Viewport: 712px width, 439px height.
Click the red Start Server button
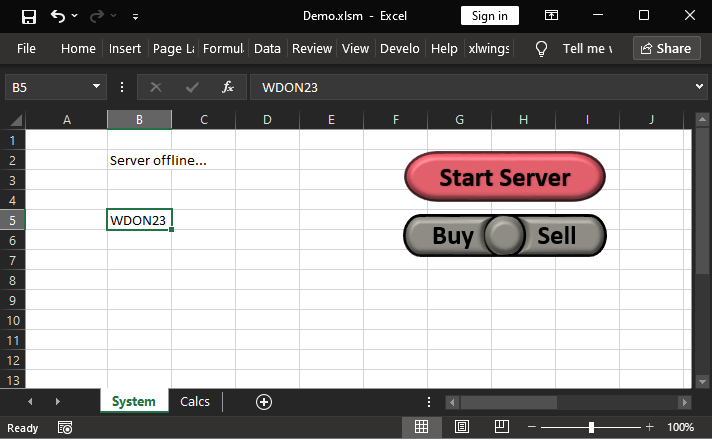click(x=504, y=177)
